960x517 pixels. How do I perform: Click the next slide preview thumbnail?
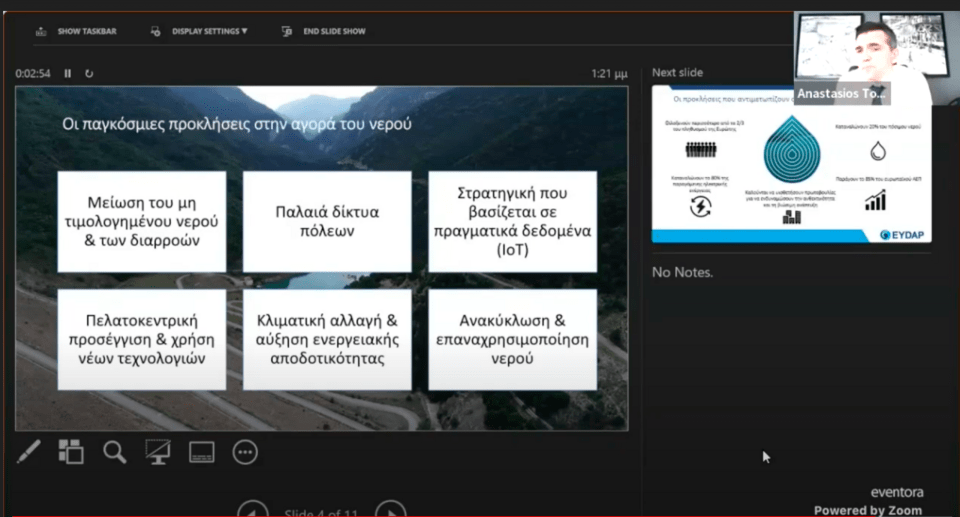(791, 163)
